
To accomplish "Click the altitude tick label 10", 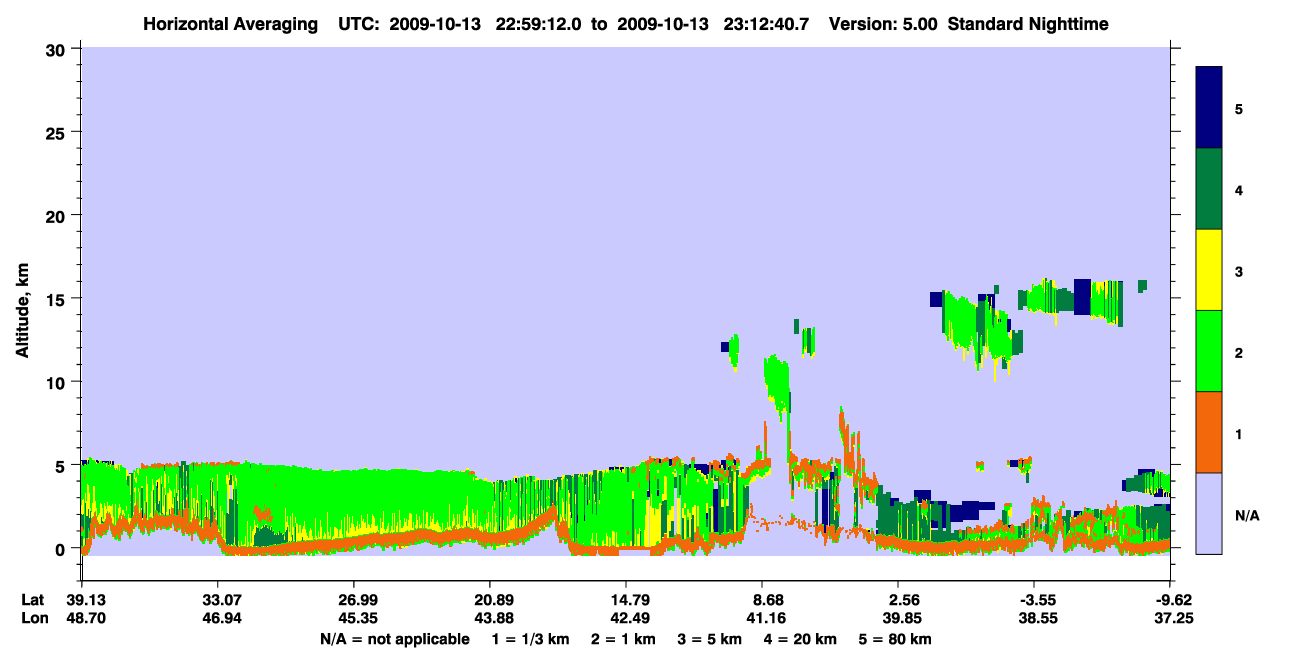I will pos(58,382).
